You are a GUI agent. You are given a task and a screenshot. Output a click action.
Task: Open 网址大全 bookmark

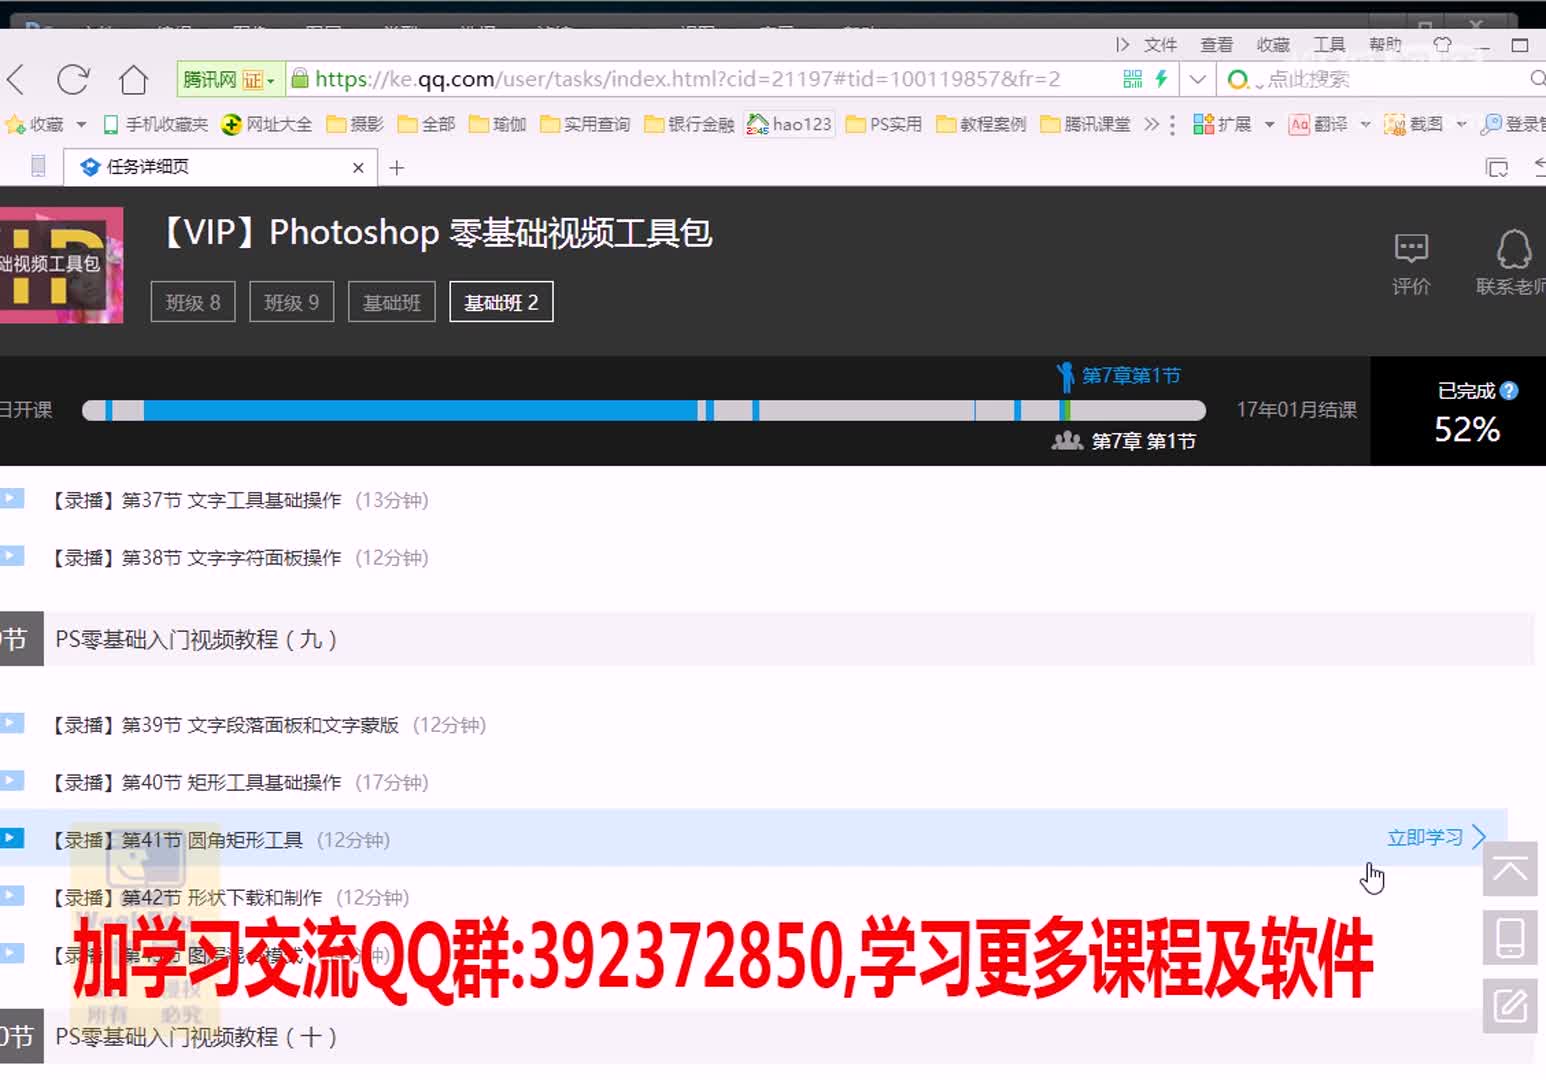[267, 124]
